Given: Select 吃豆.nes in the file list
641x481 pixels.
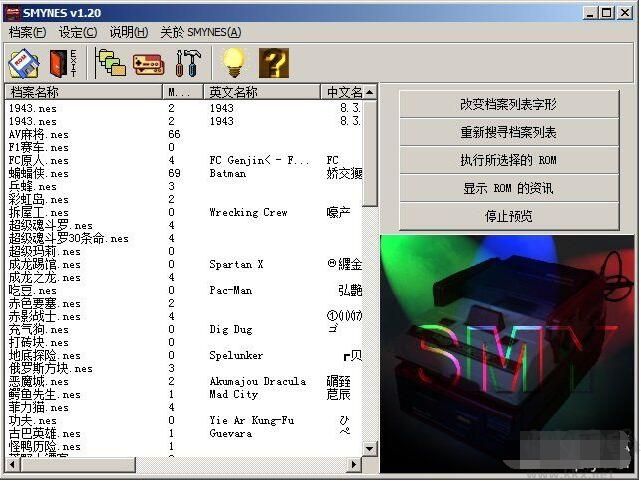Looking at the screenshot, I should (x=33, y=291).
